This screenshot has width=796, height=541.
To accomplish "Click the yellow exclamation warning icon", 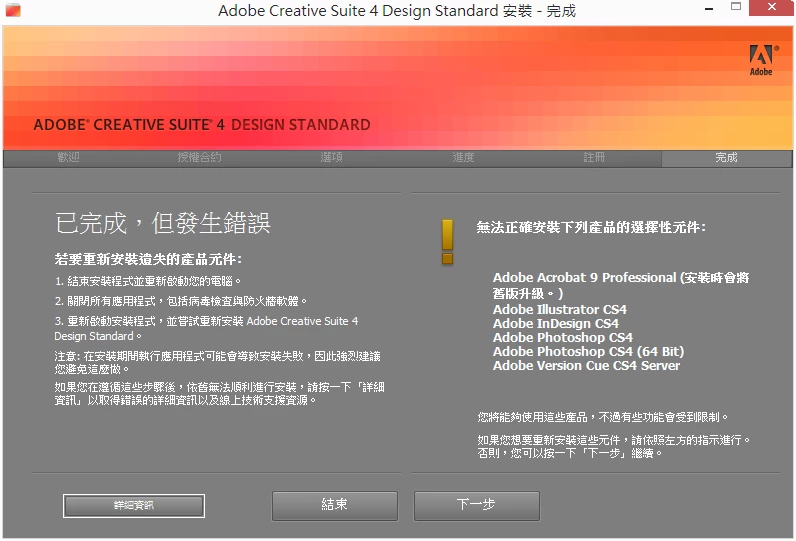I will [447, 242].
